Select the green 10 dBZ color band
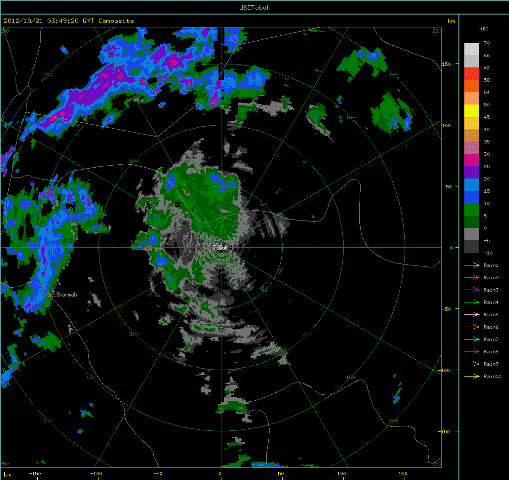Viewport: 509px width, 480px height. point(471,209)
